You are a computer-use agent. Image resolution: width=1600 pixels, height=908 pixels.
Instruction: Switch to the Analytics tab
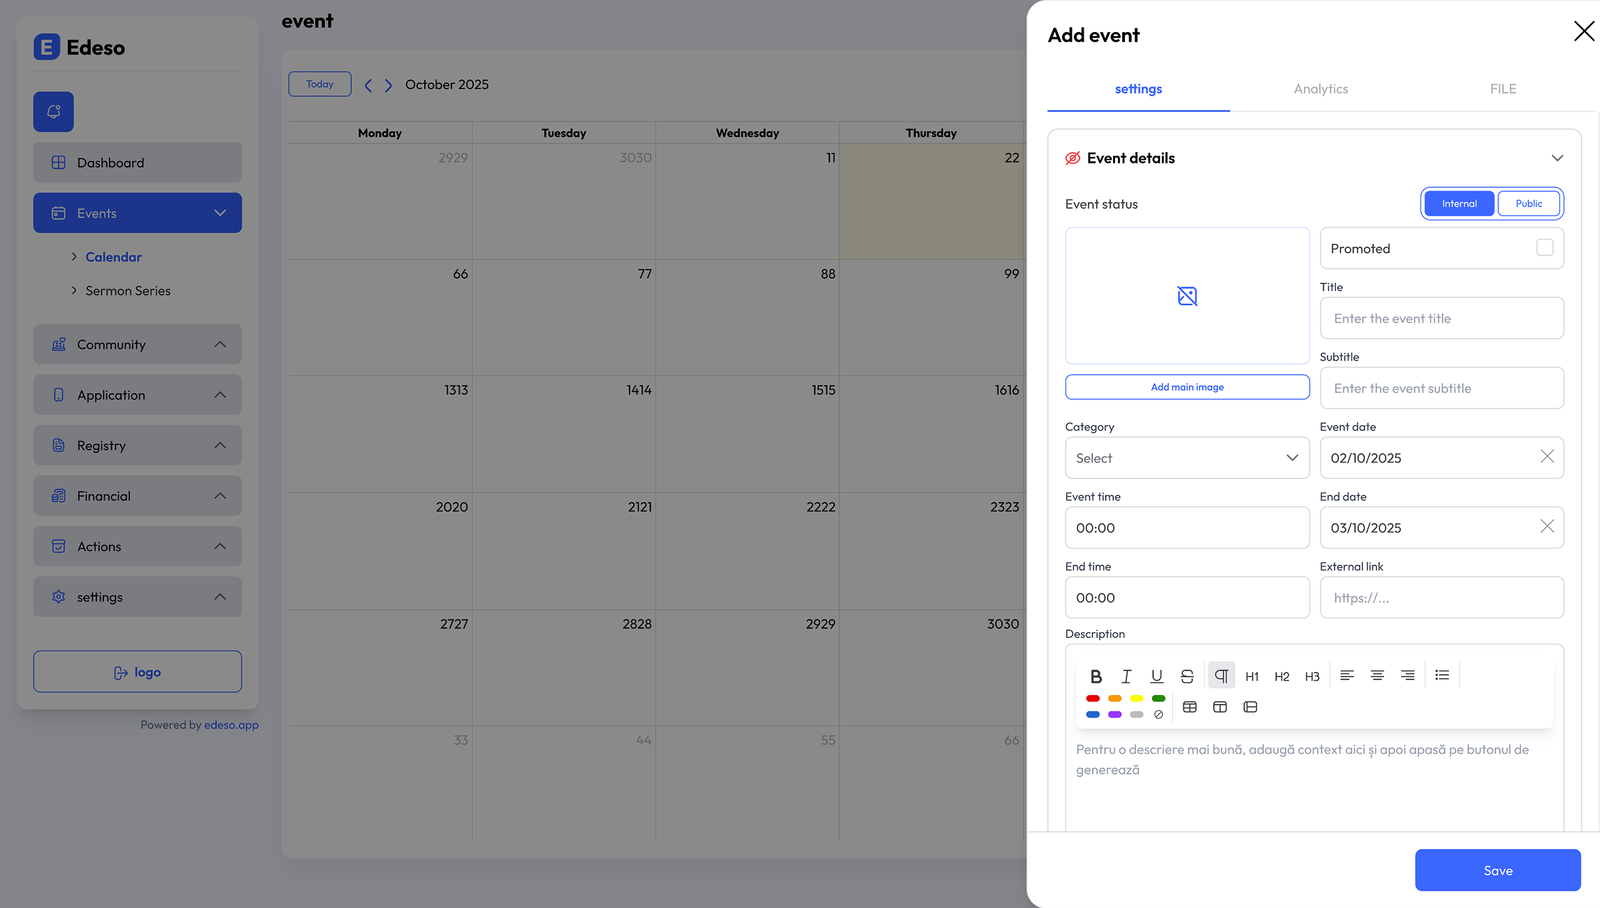[1321, 89]
